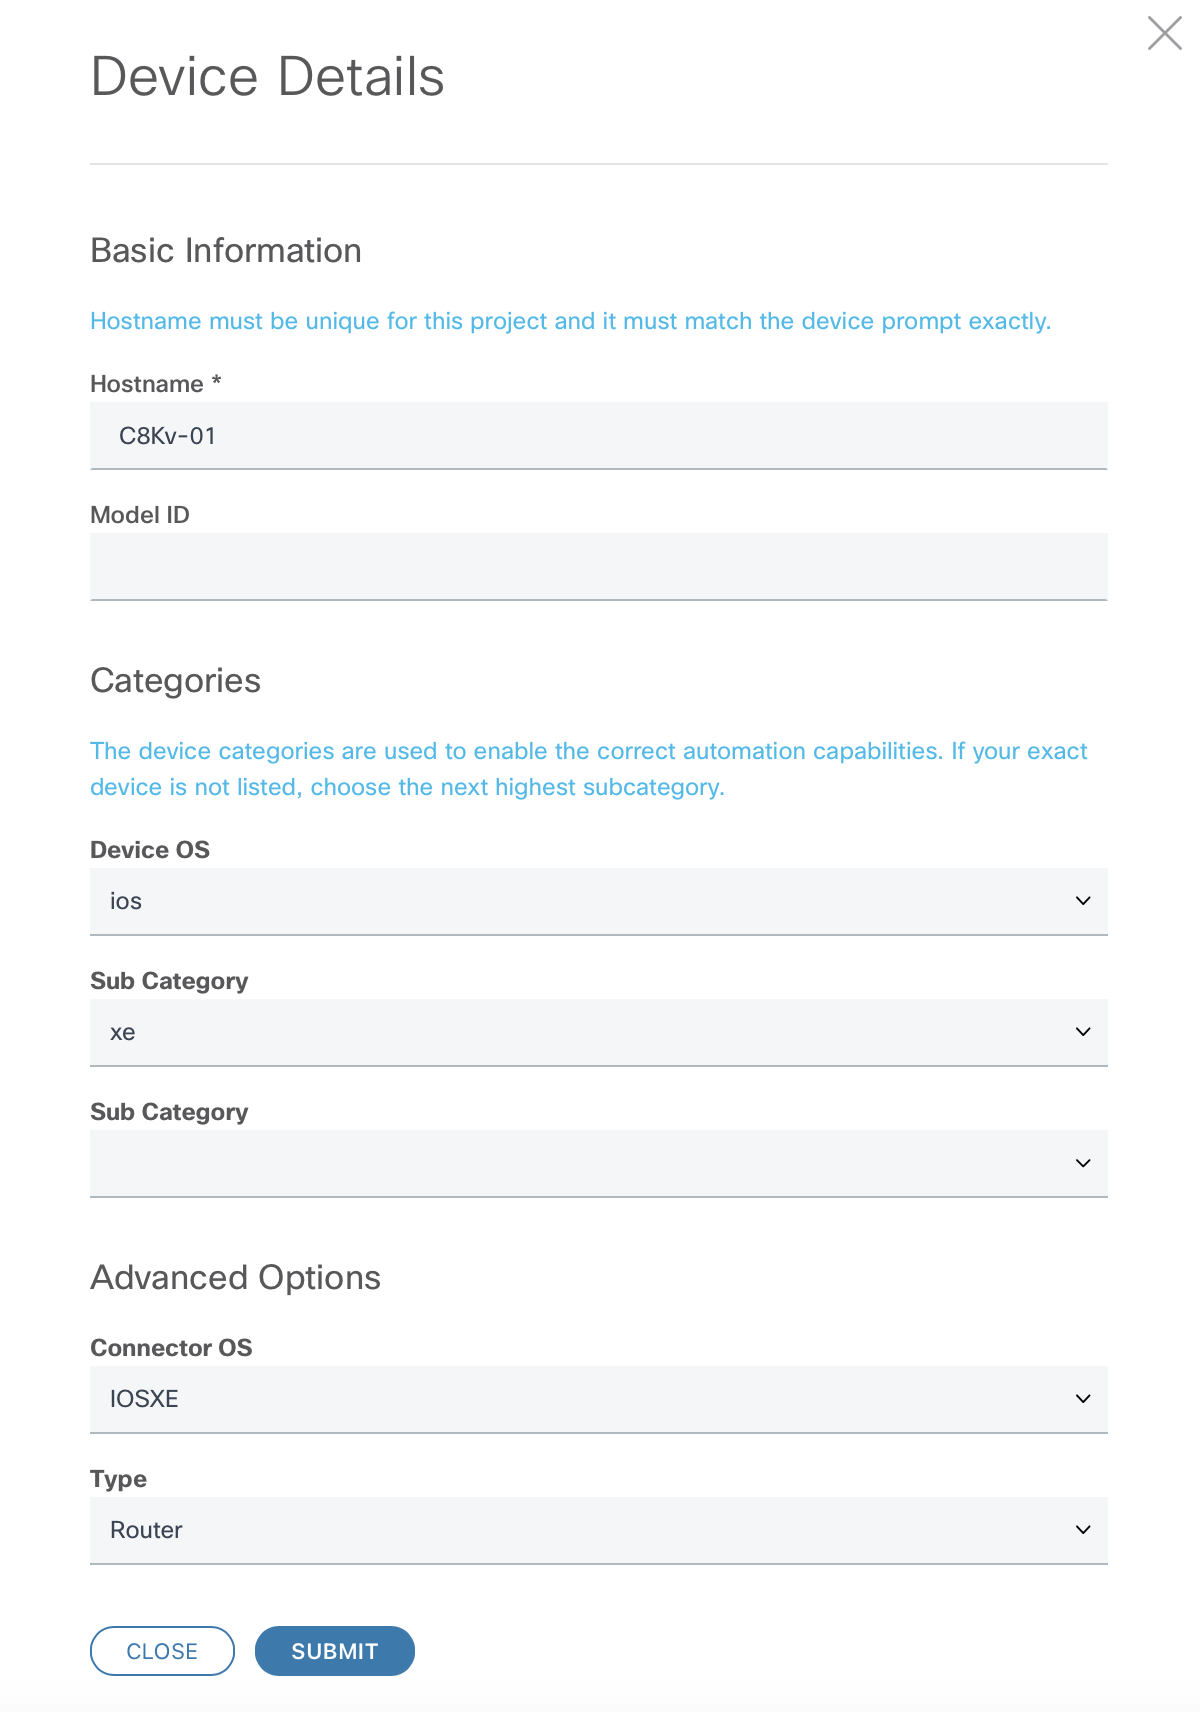1200x1712 pixels.
Task: Click the Model ID label
Action: pyautogui.click(x=140, y=515)
